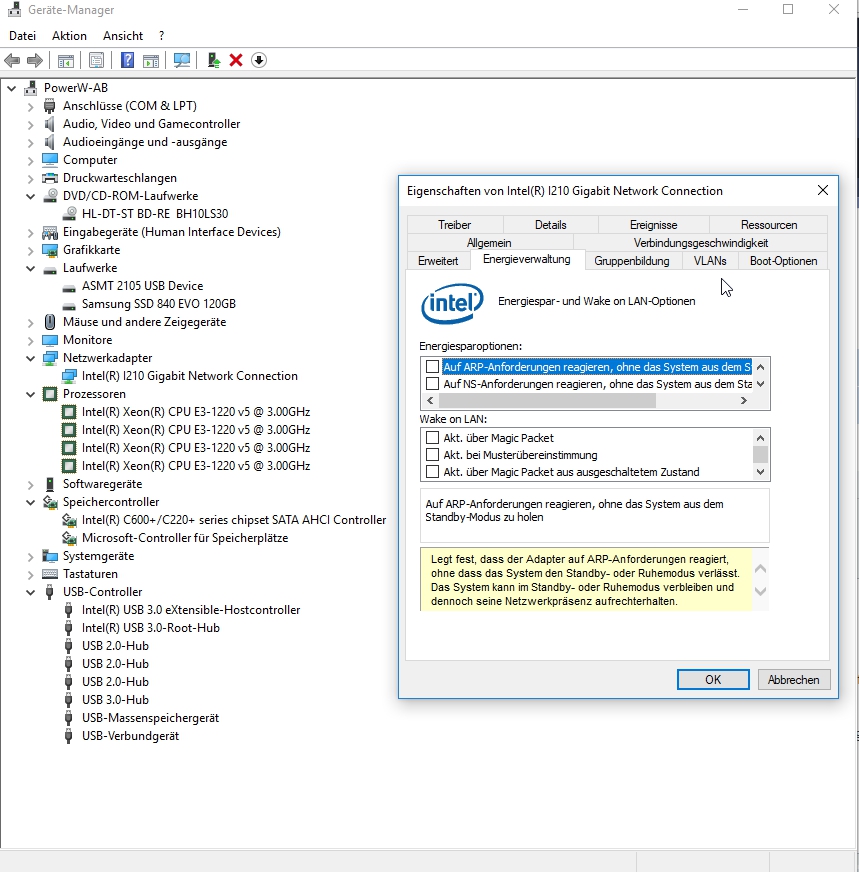Collapse the Prozessoren tree node
Image resolution: width=859 pixels, height=872 pixels.
click(31, 394)
